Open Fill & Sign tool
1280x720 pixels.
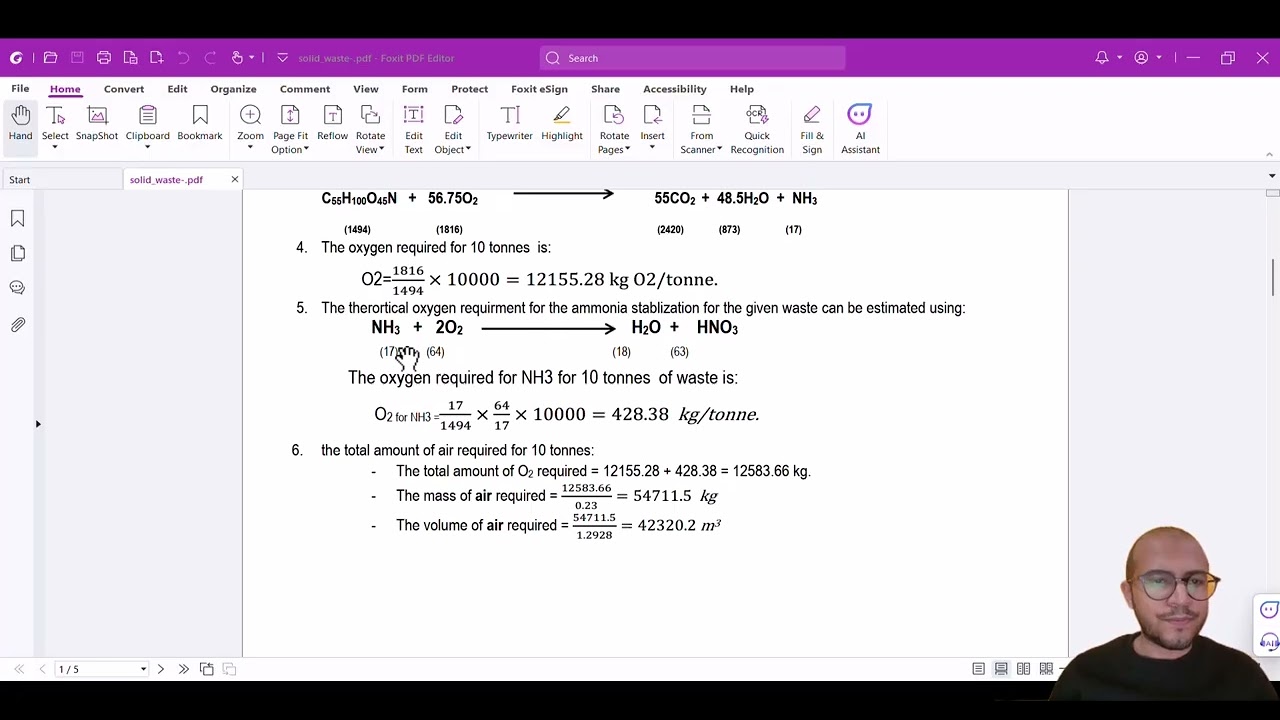pyautogui.click(x=811, y=130)
